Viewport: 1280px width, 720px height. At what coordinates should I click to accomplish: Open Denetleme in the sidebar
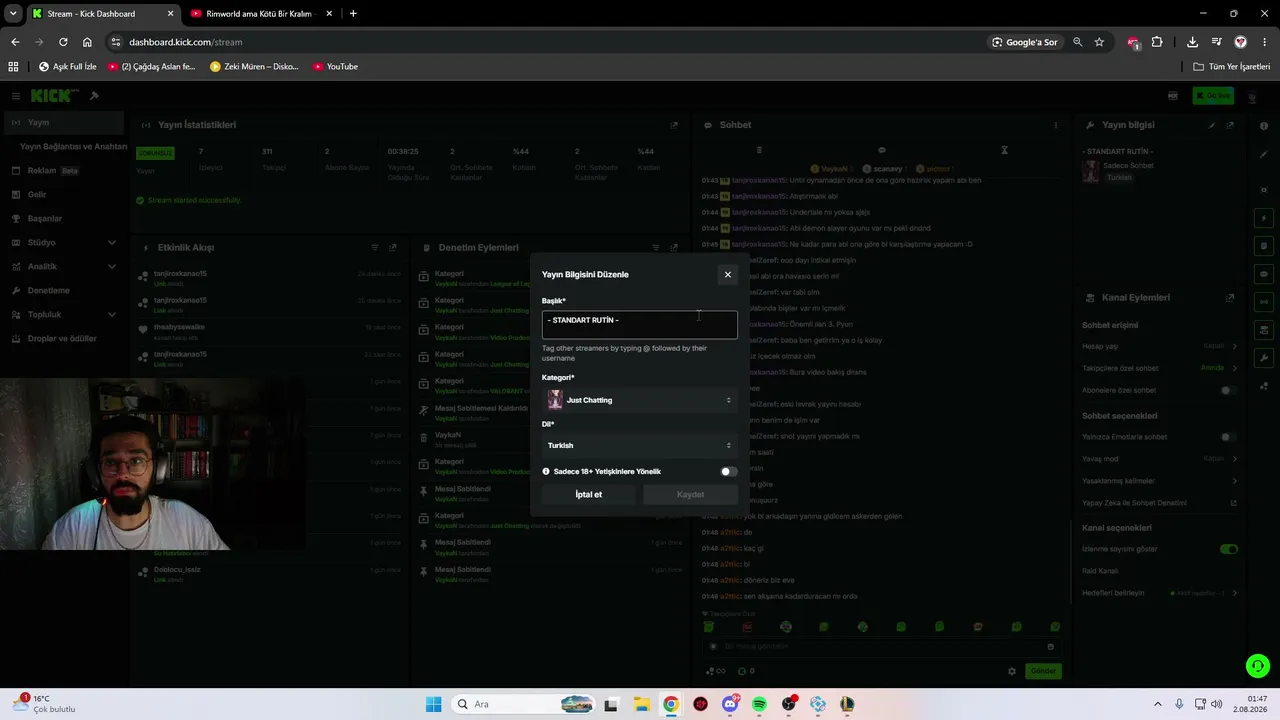pyautogui.click(x=62, y=290)
